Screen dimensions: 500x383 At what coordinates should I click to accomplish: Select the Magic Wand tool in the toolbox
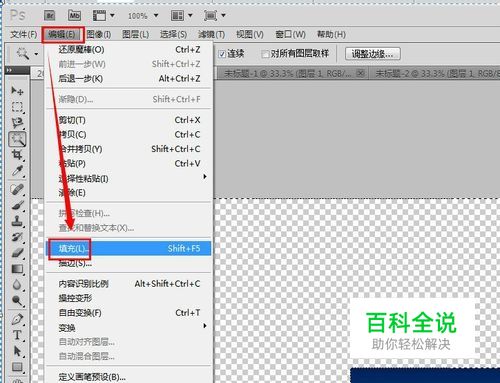[x=17, y=139]
